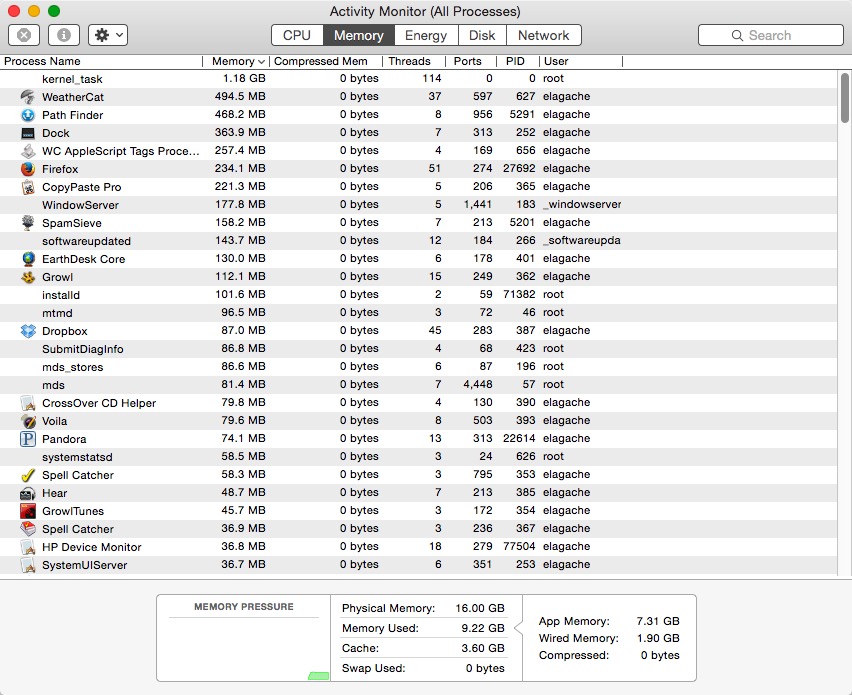Select the installd process name
852x695 pixels.
[x=61, y=295]
